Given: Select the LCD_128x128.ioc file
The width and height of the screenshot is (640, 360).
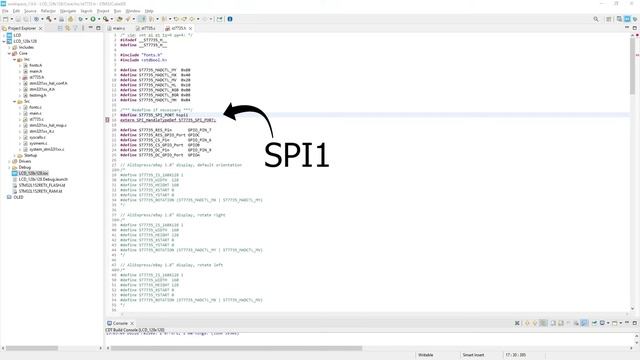Looking at the screenshot, I should (x=33, y=173).
